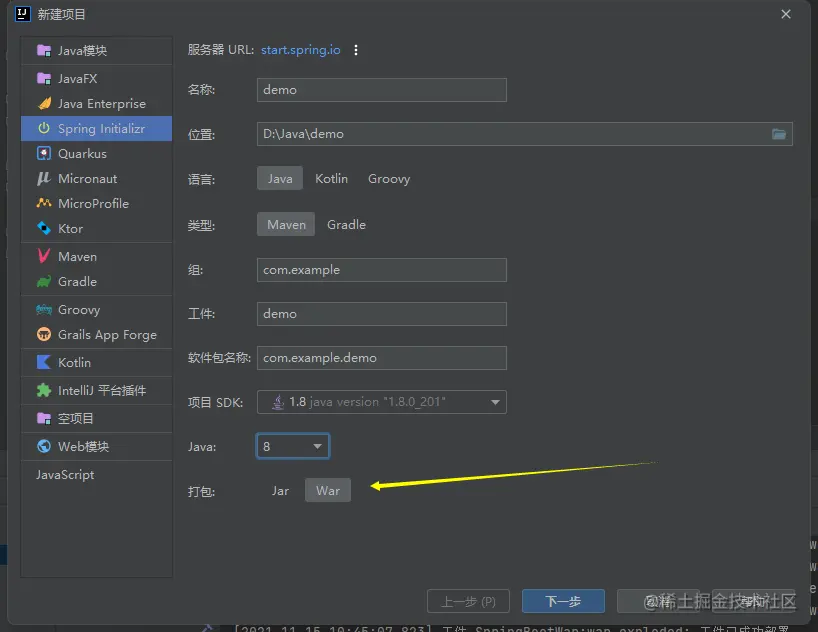Click the 名称 field containing demo
This screenshot has width=818, height=632.
(x=382, y=90)
